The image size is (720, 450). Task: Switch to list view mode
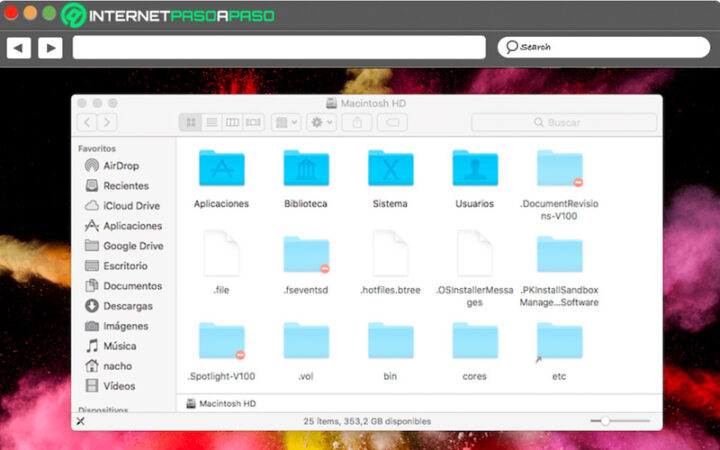click(211, 122)
